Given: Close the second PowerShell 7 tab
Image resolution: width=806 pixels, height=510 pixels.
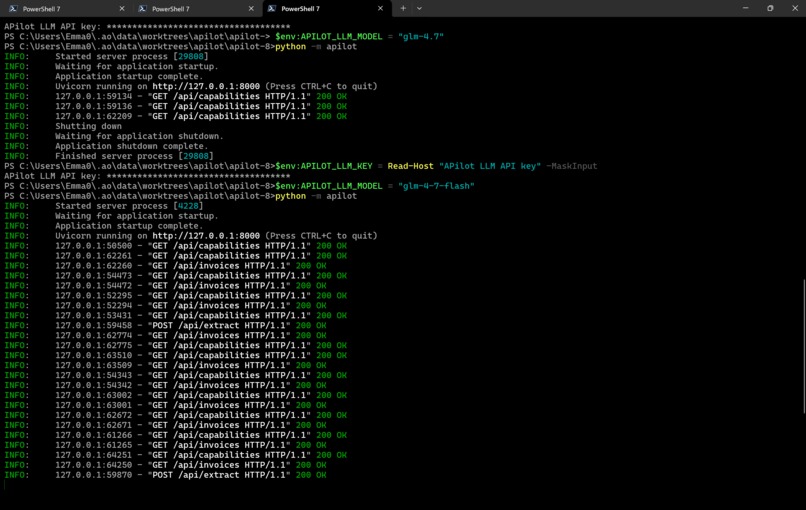Looking at the screenshot, I should (251, 9).
